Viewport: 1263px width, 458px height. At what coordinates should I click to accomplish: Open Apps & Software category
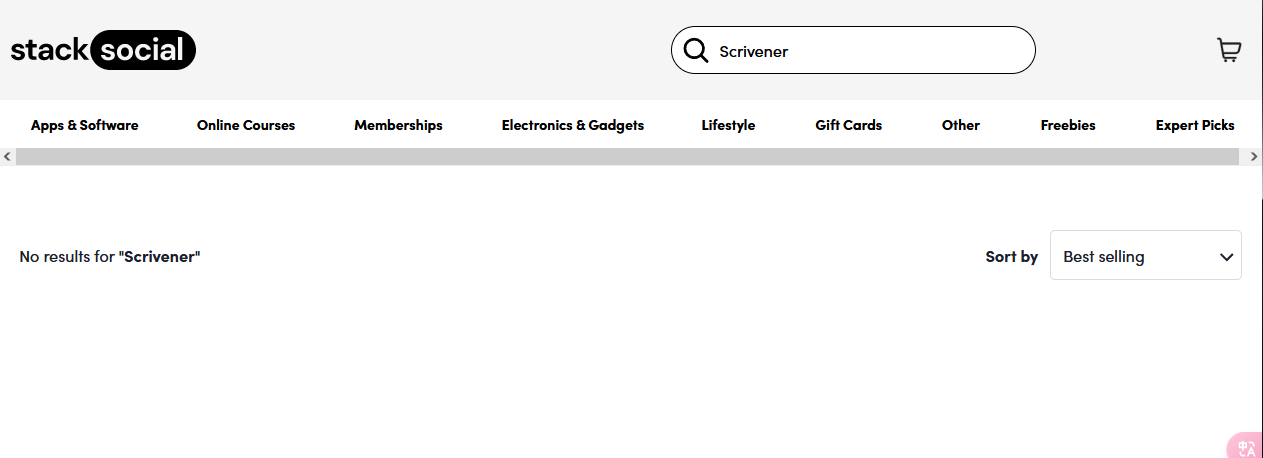[85, 125]
